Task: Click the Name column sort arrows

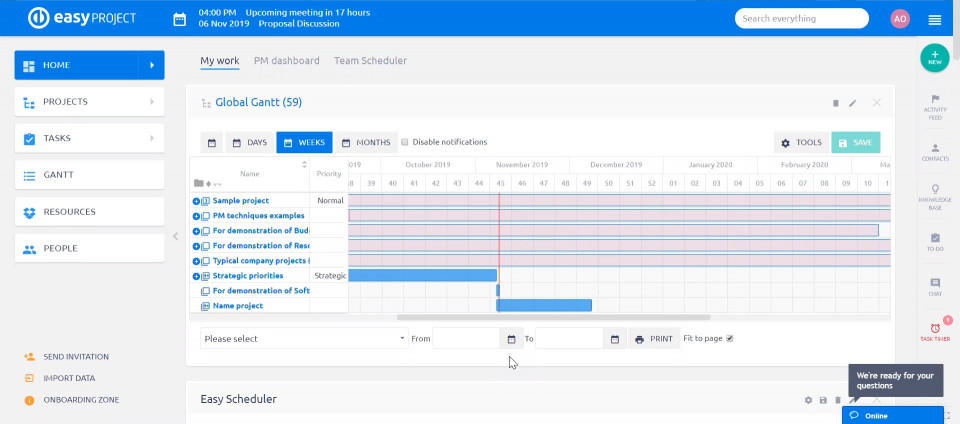Action: 304,165
